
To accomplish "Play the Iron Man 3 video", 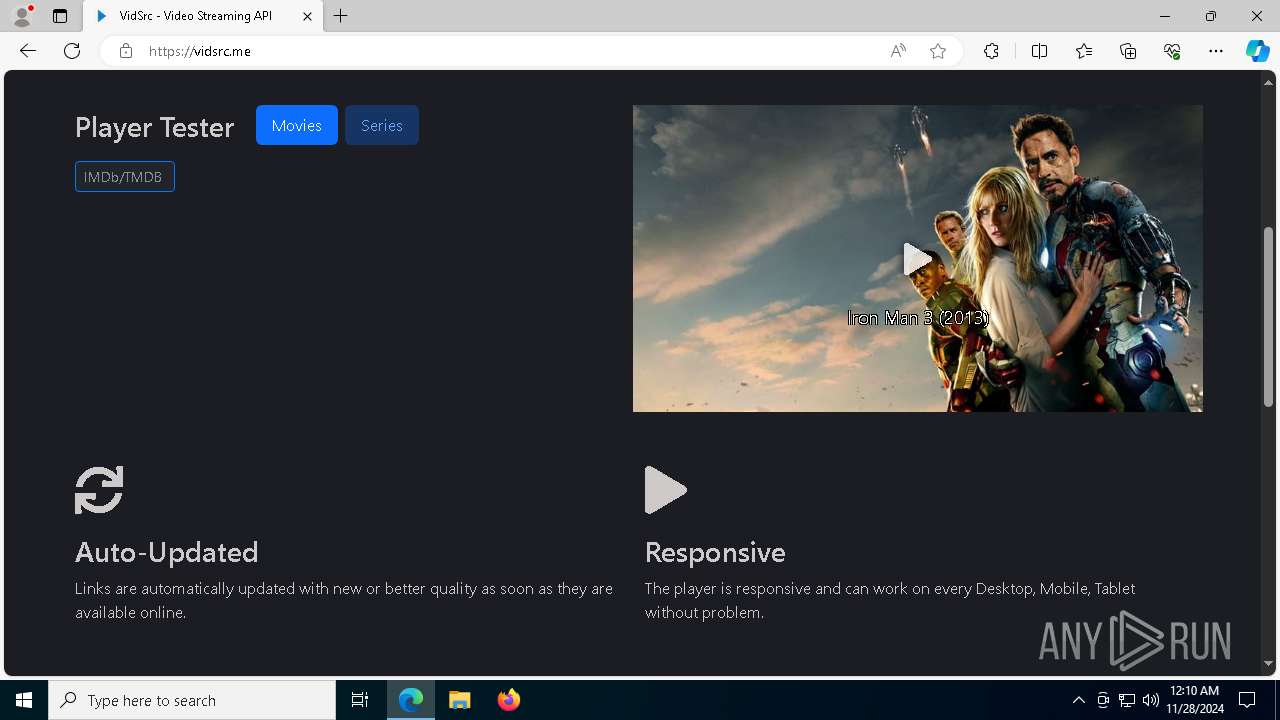I will tap(917, 259).
